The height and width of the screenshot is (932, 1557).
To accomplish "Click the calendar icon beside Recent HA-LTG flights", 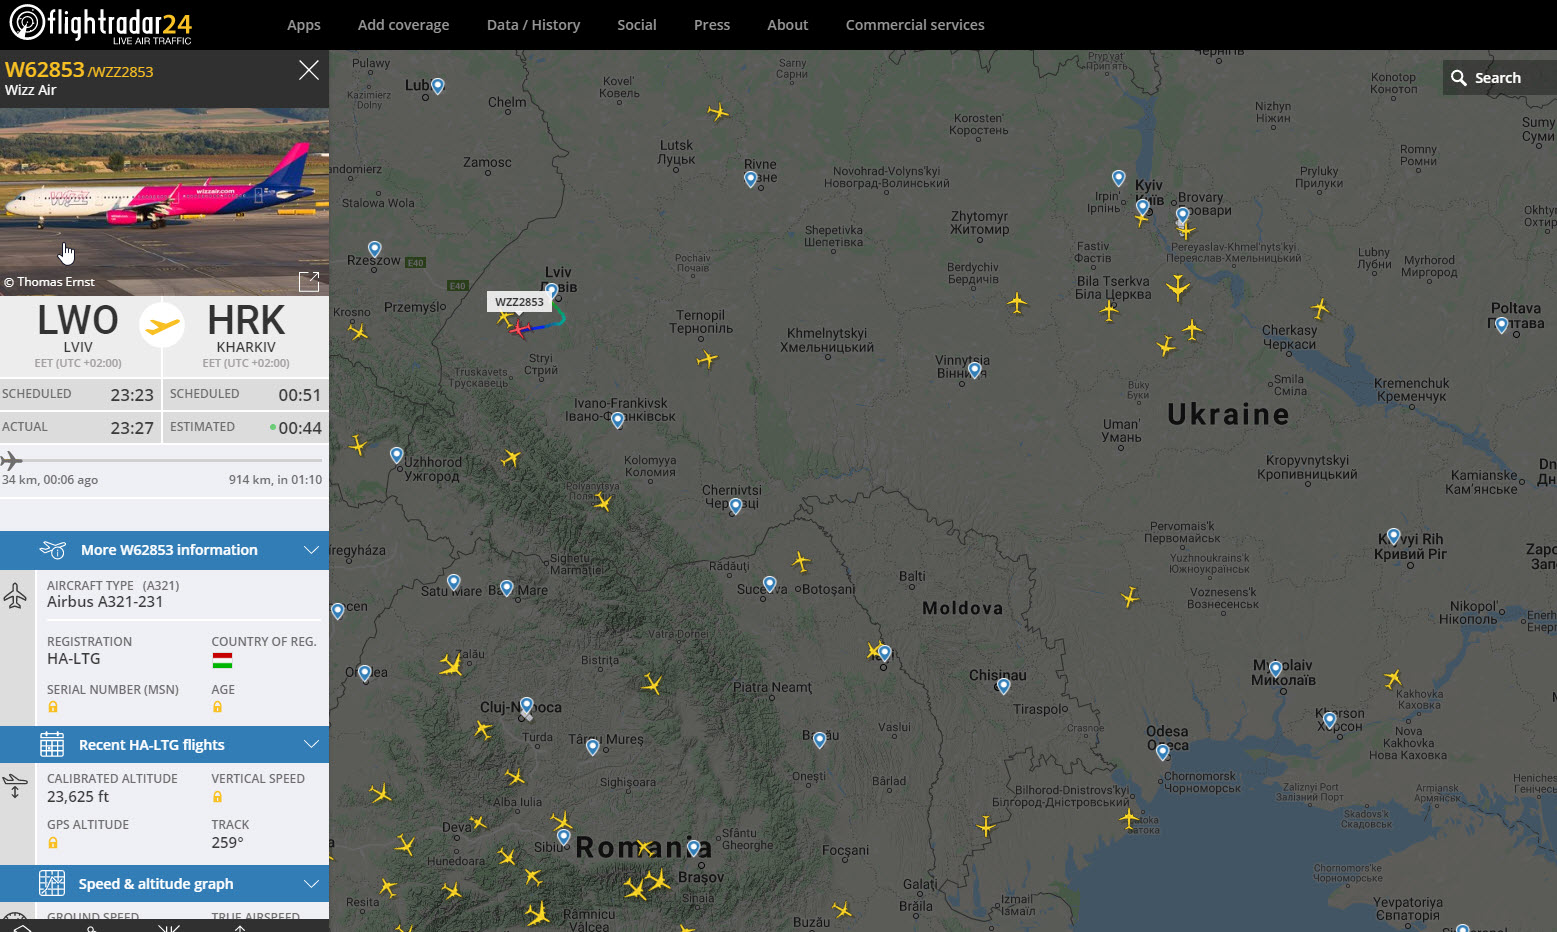I will click(52, 745).
